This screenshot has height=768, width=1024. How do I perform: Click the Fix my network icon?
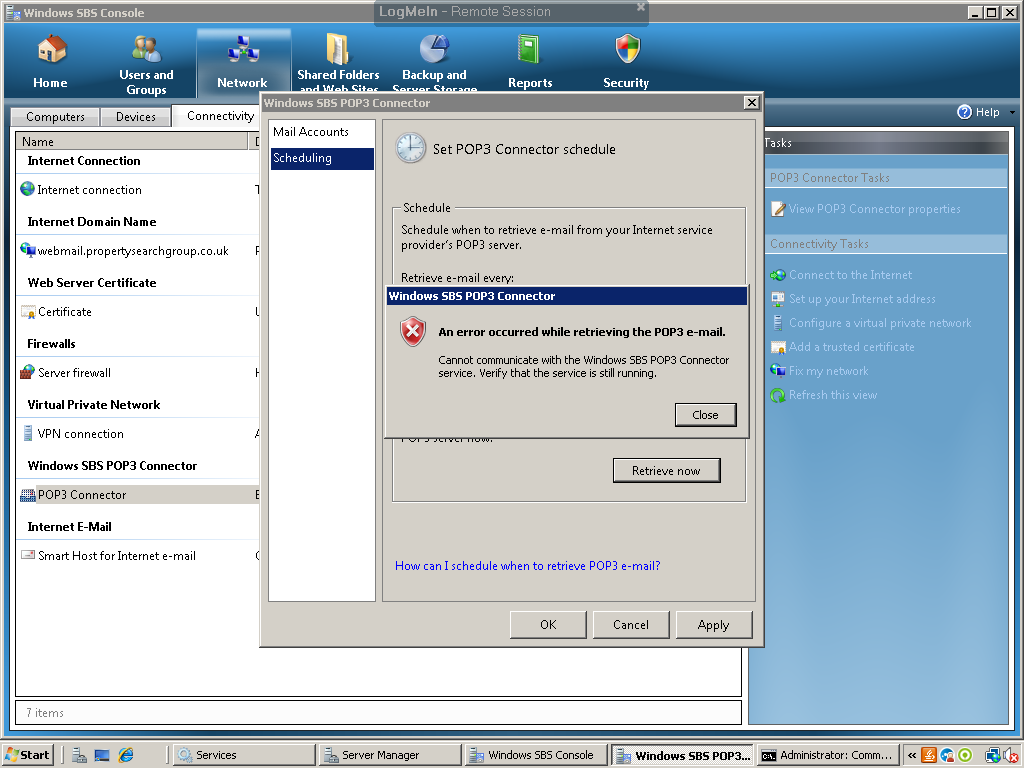click(x=778, y=371)
